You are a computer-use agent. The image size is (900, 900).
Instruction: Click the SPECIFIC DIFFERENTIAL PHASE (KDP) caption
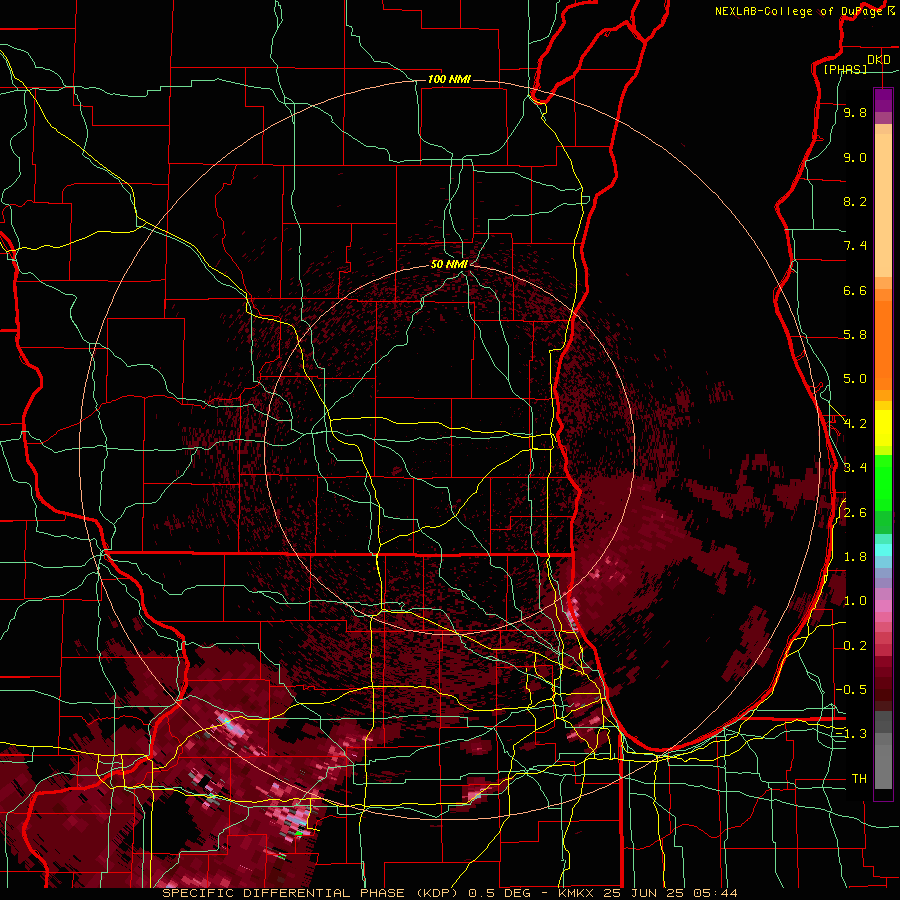point(311,893)
